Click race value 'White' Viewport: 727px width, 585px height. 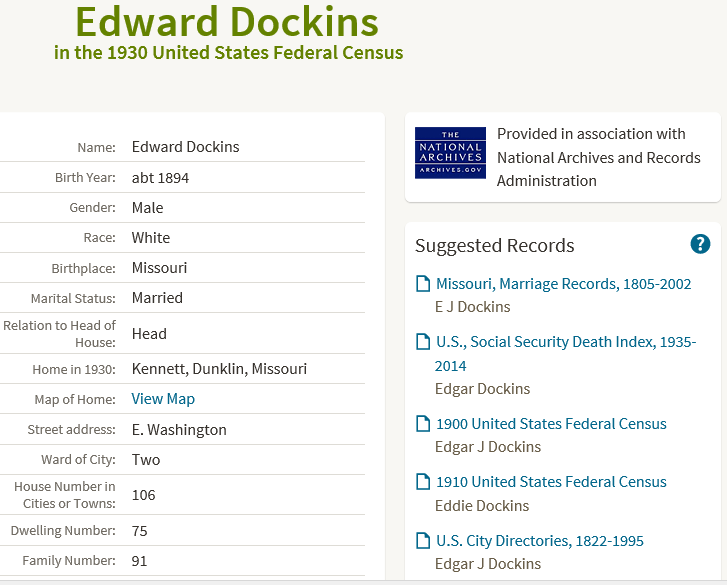click(x=151, y=238)
